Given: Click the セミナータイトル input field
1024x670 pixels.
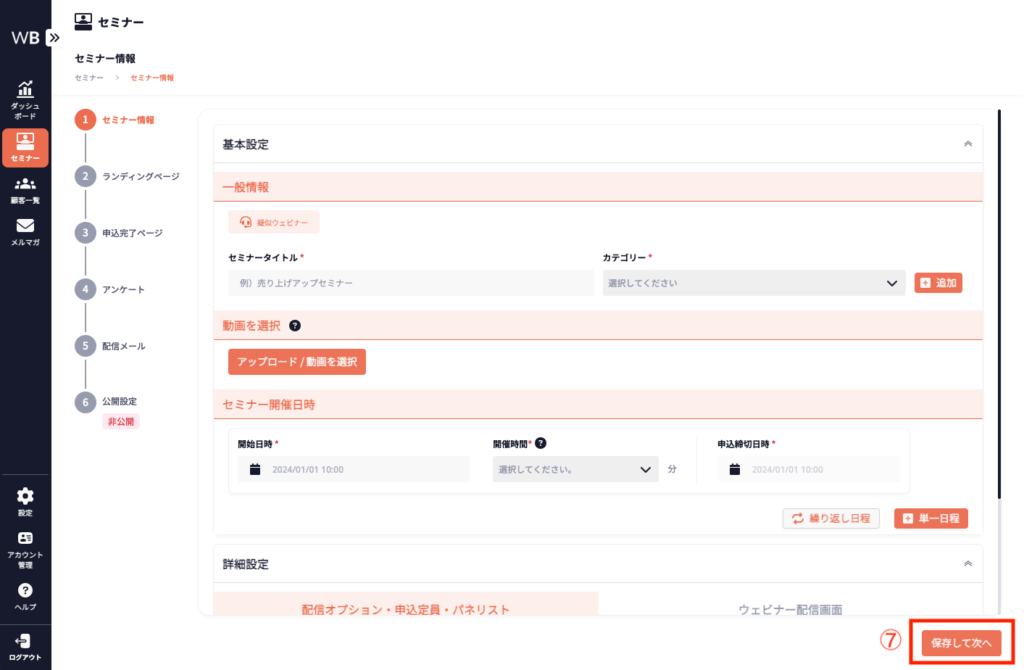Looking at the screenshot, I should (x=410, y=283).
